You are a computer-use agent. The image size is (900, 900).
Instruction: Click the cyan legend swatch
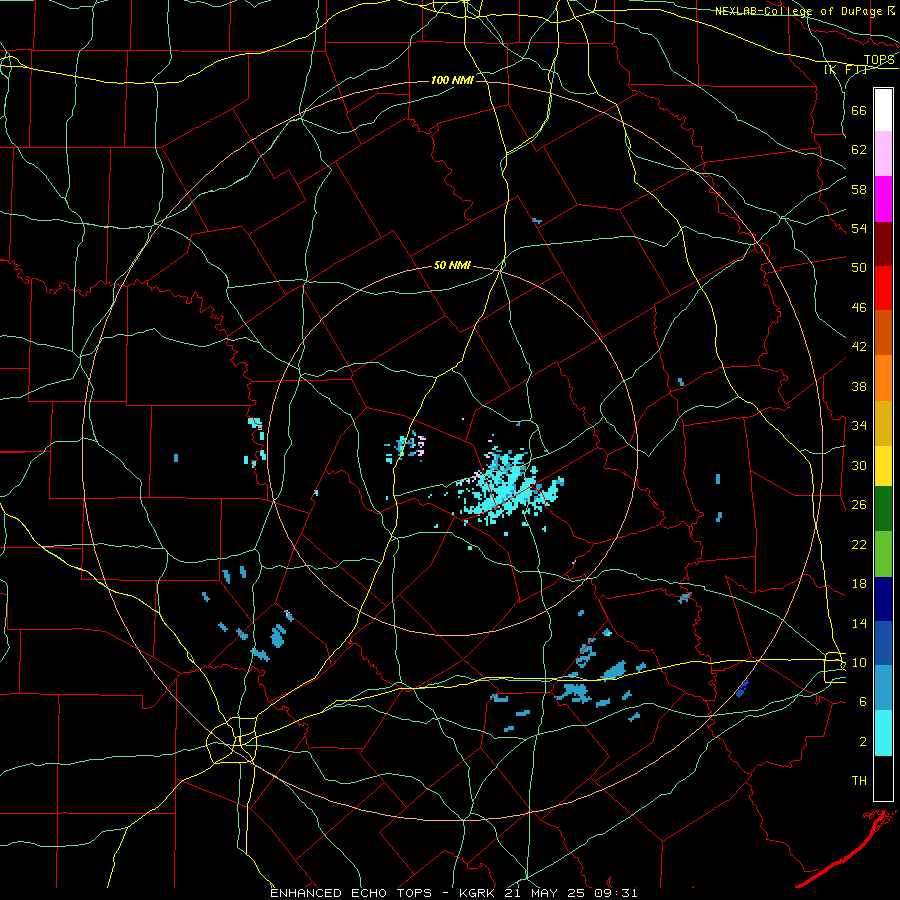coord(883,733)
